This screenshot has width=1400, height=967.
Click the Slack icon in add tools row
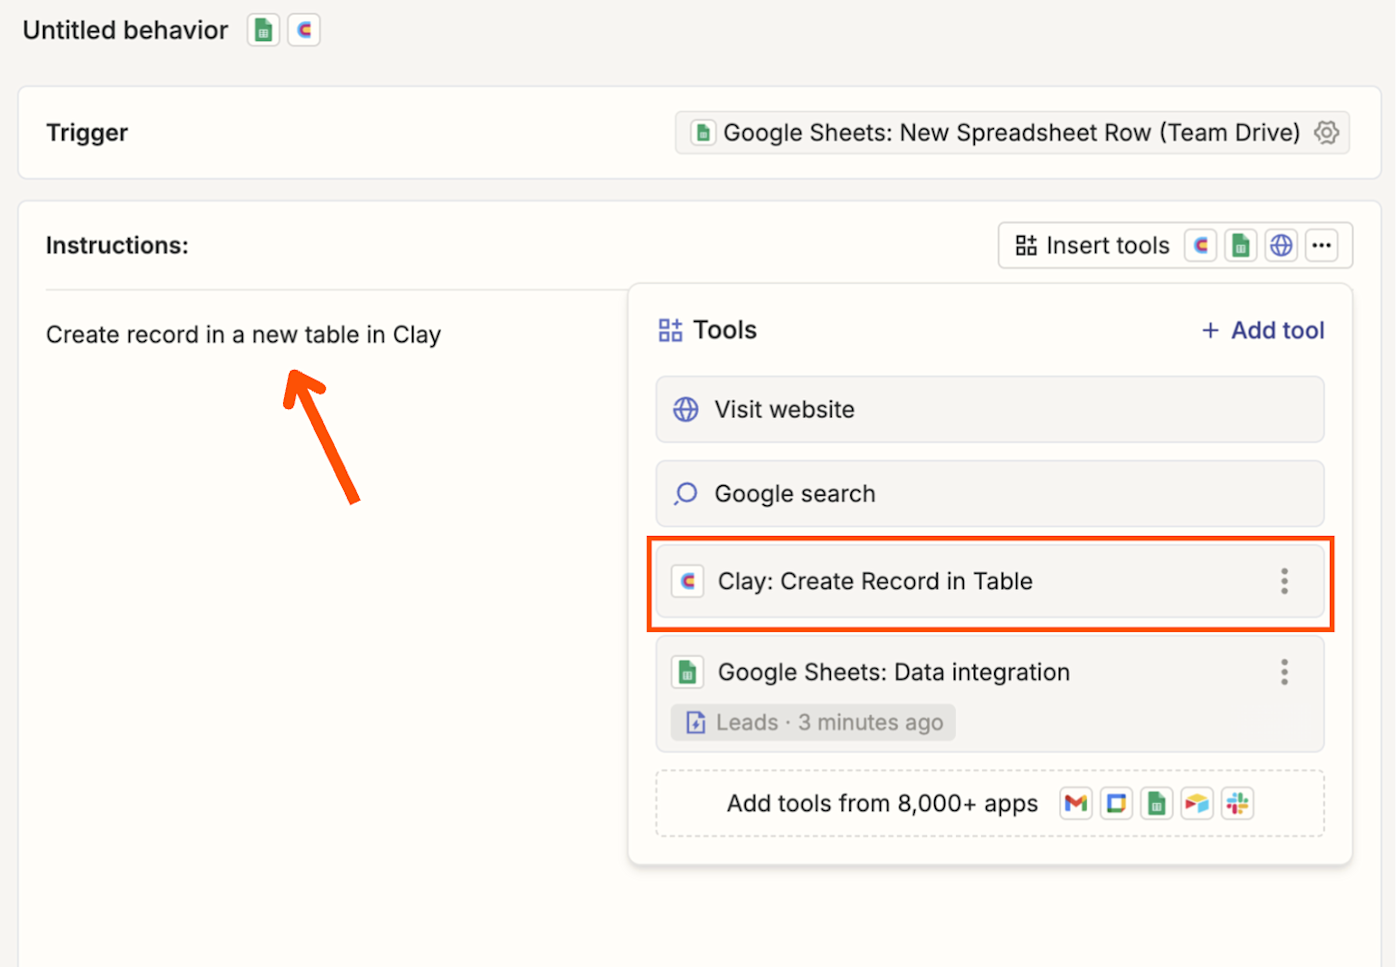coord(1237,803)
